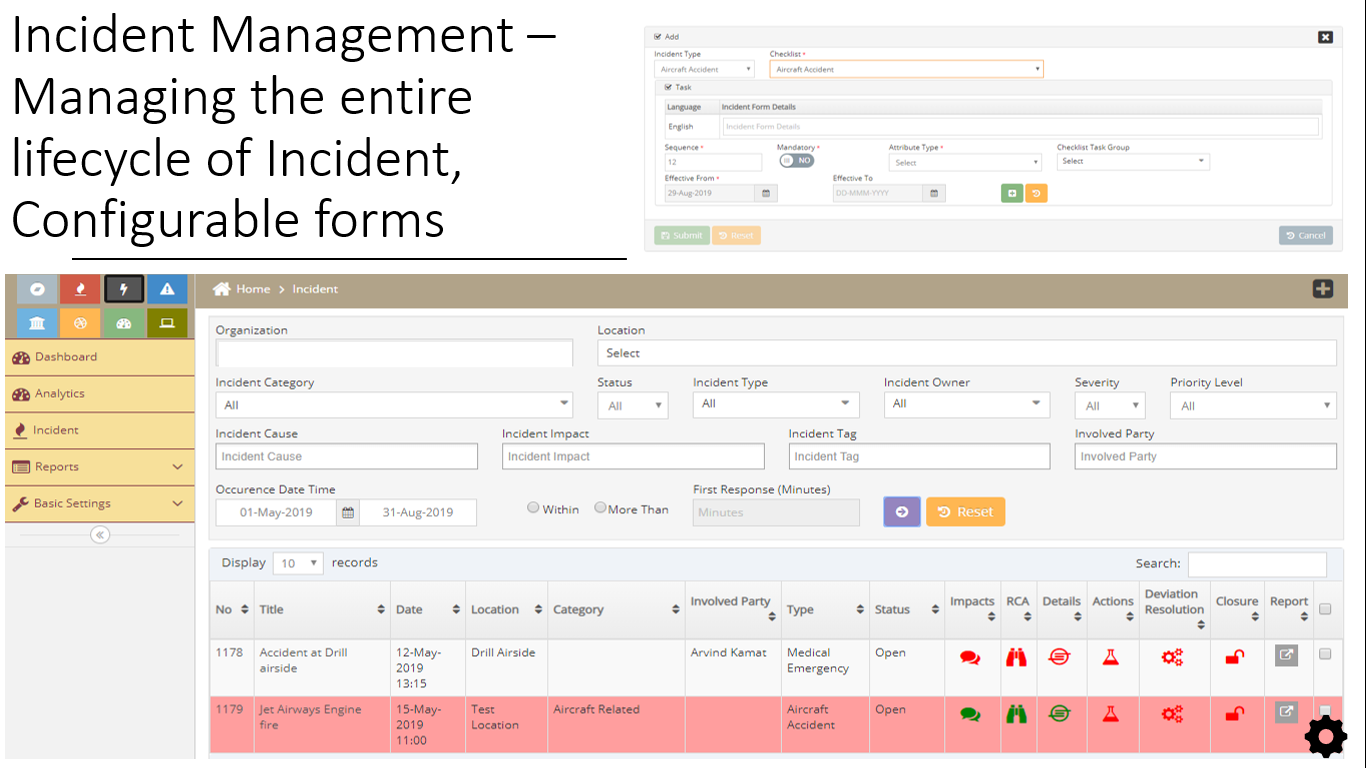This screenshot has width=1366, height=768.
Task: Select the lightning bolt module tile
Action: [124, 290]
